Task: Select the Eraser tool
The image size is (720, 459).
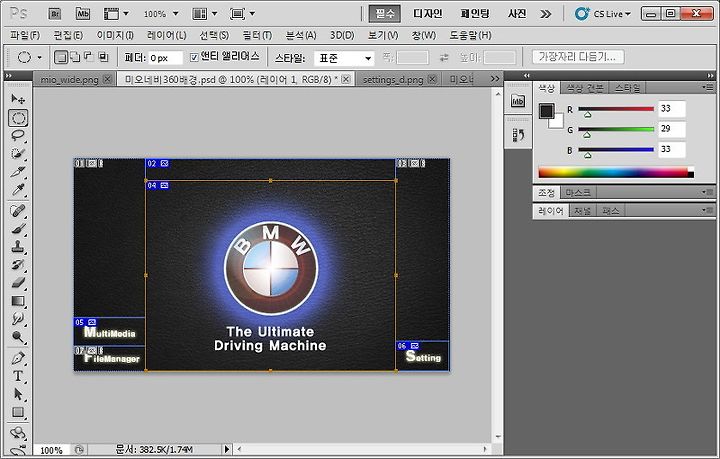Action: [18, 283]
